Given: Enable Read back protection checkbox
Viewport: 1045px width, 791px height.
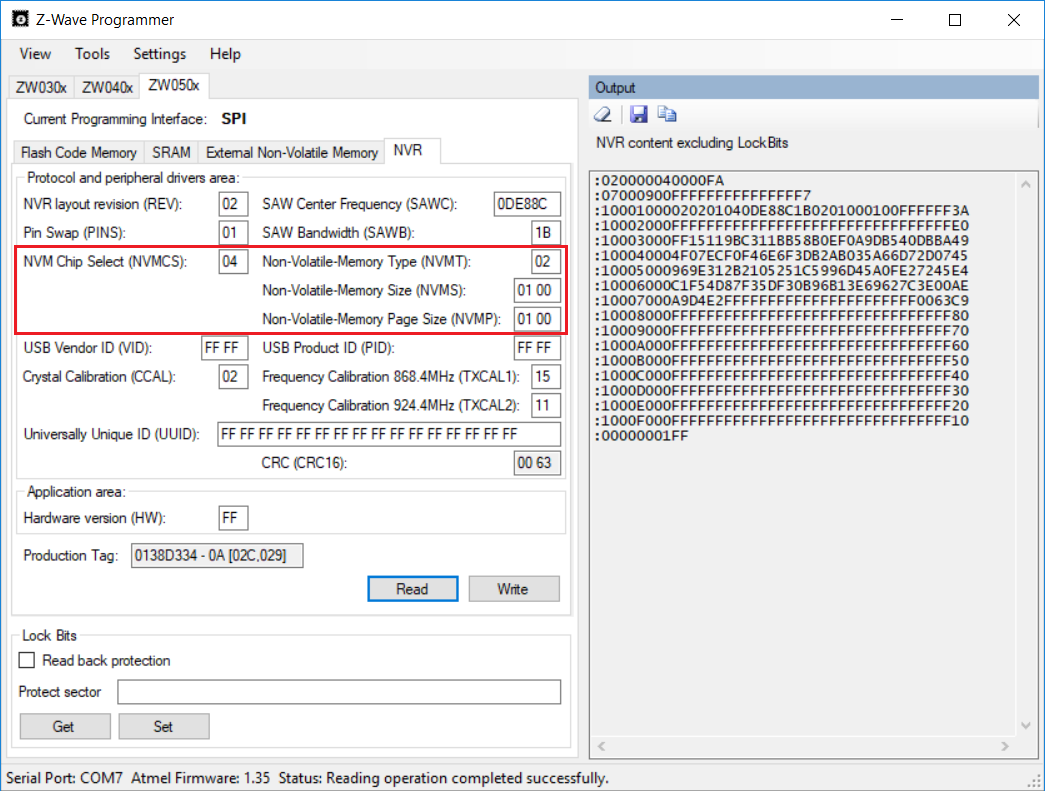Looking at the screenshot, I should [27, 661].
